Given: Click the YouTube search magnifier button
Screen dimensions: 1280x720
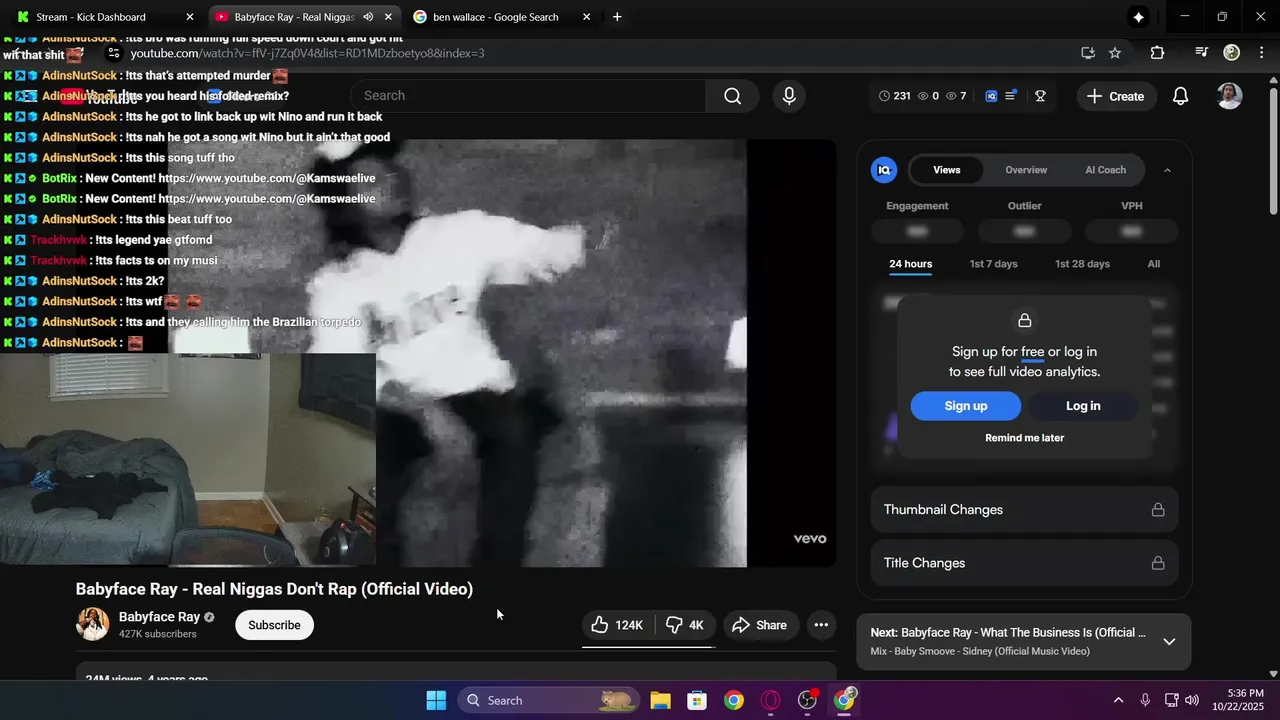Looking at the screenshot, I should click(x=733, y=96).
